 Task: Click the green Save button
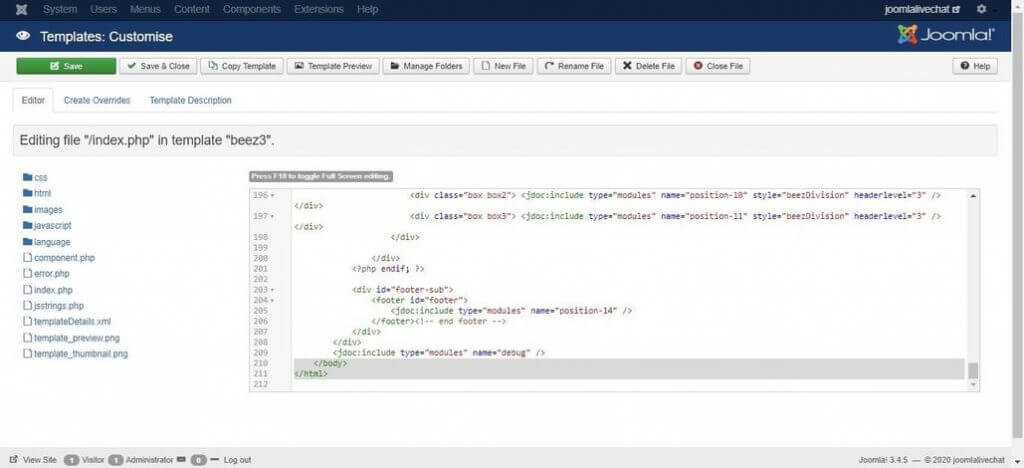[x=66, y=66]
